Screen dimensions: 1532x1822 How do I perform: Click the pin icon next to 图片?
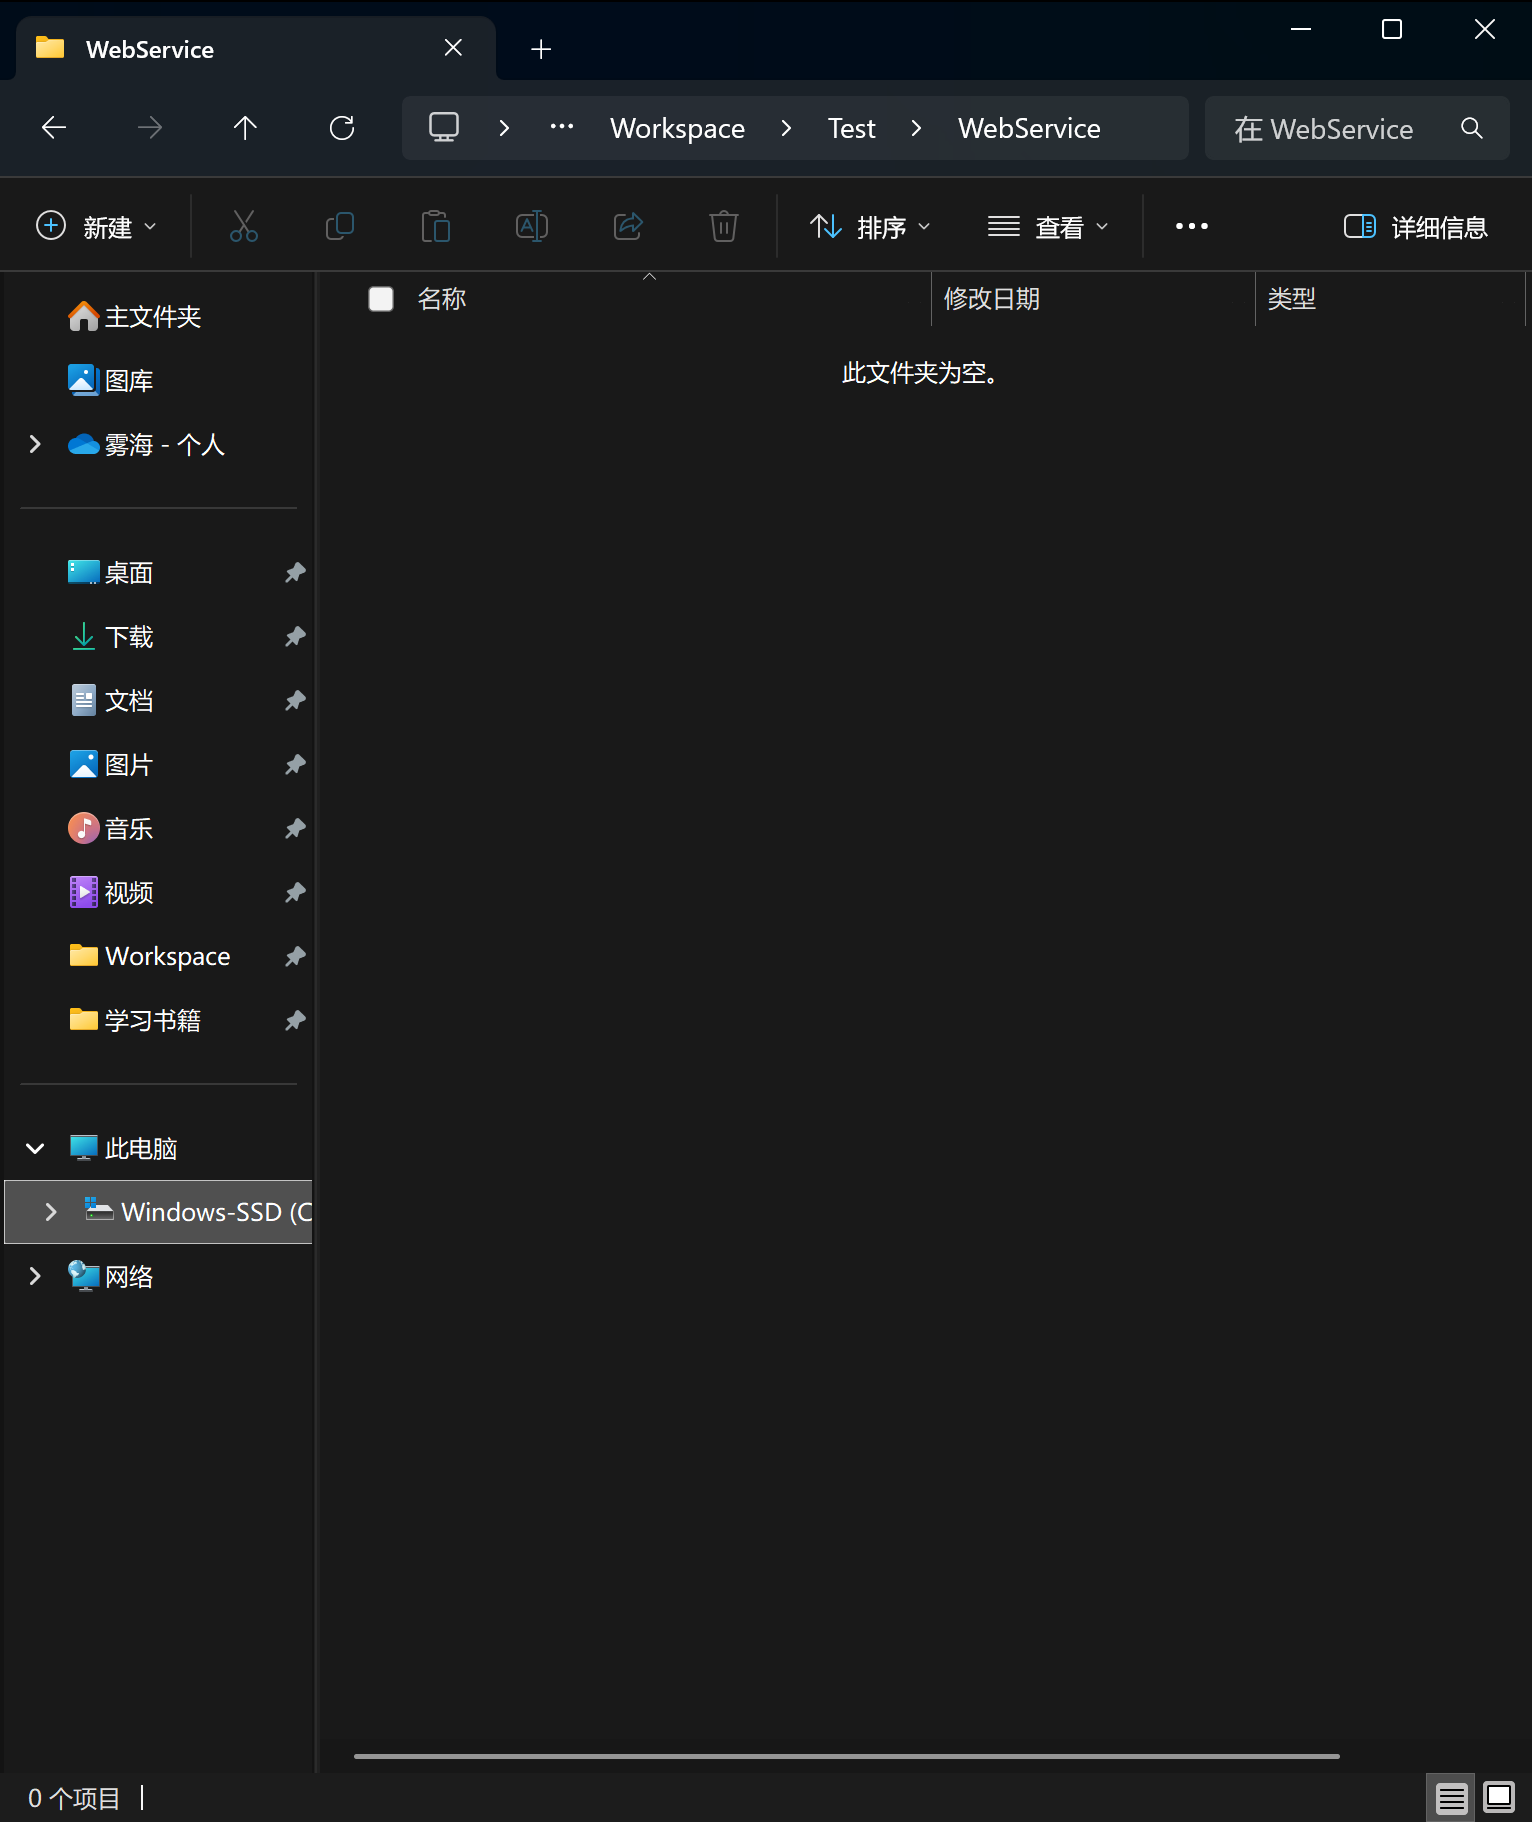[295, 765]
